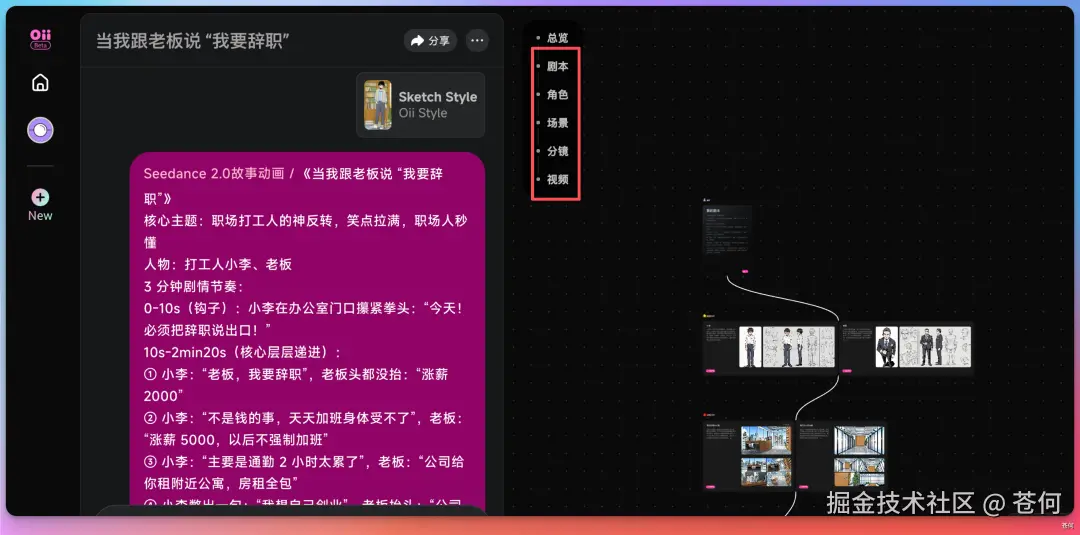Jump to 角色 characters section

pyautogui.click(x=557, y=95)
